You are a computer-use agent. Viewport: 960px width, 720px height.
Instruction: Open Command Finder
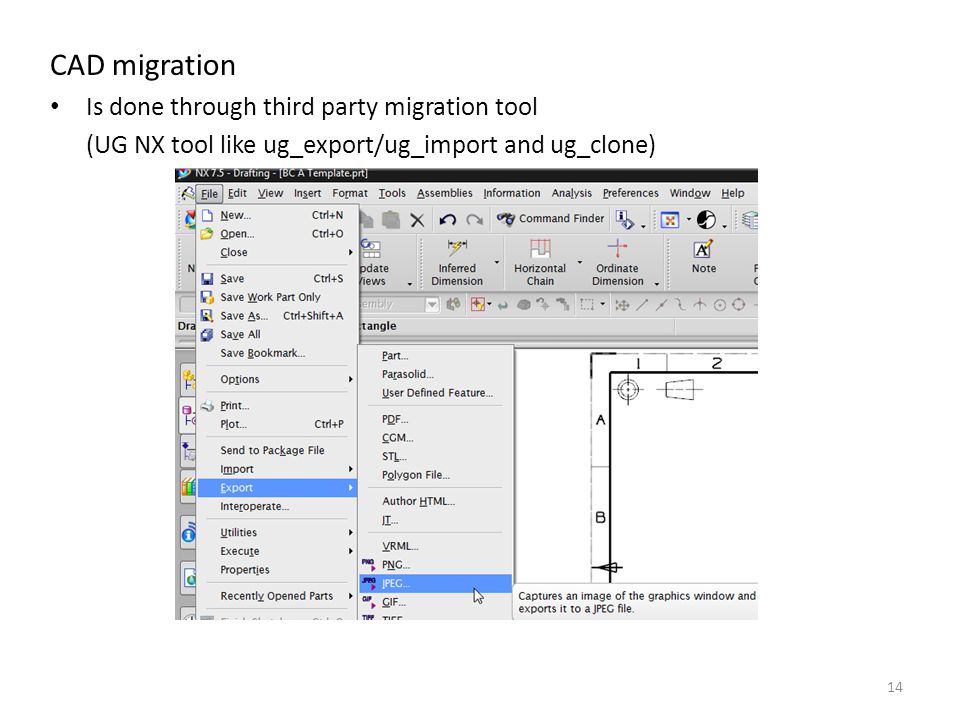[x=550, y=219]
